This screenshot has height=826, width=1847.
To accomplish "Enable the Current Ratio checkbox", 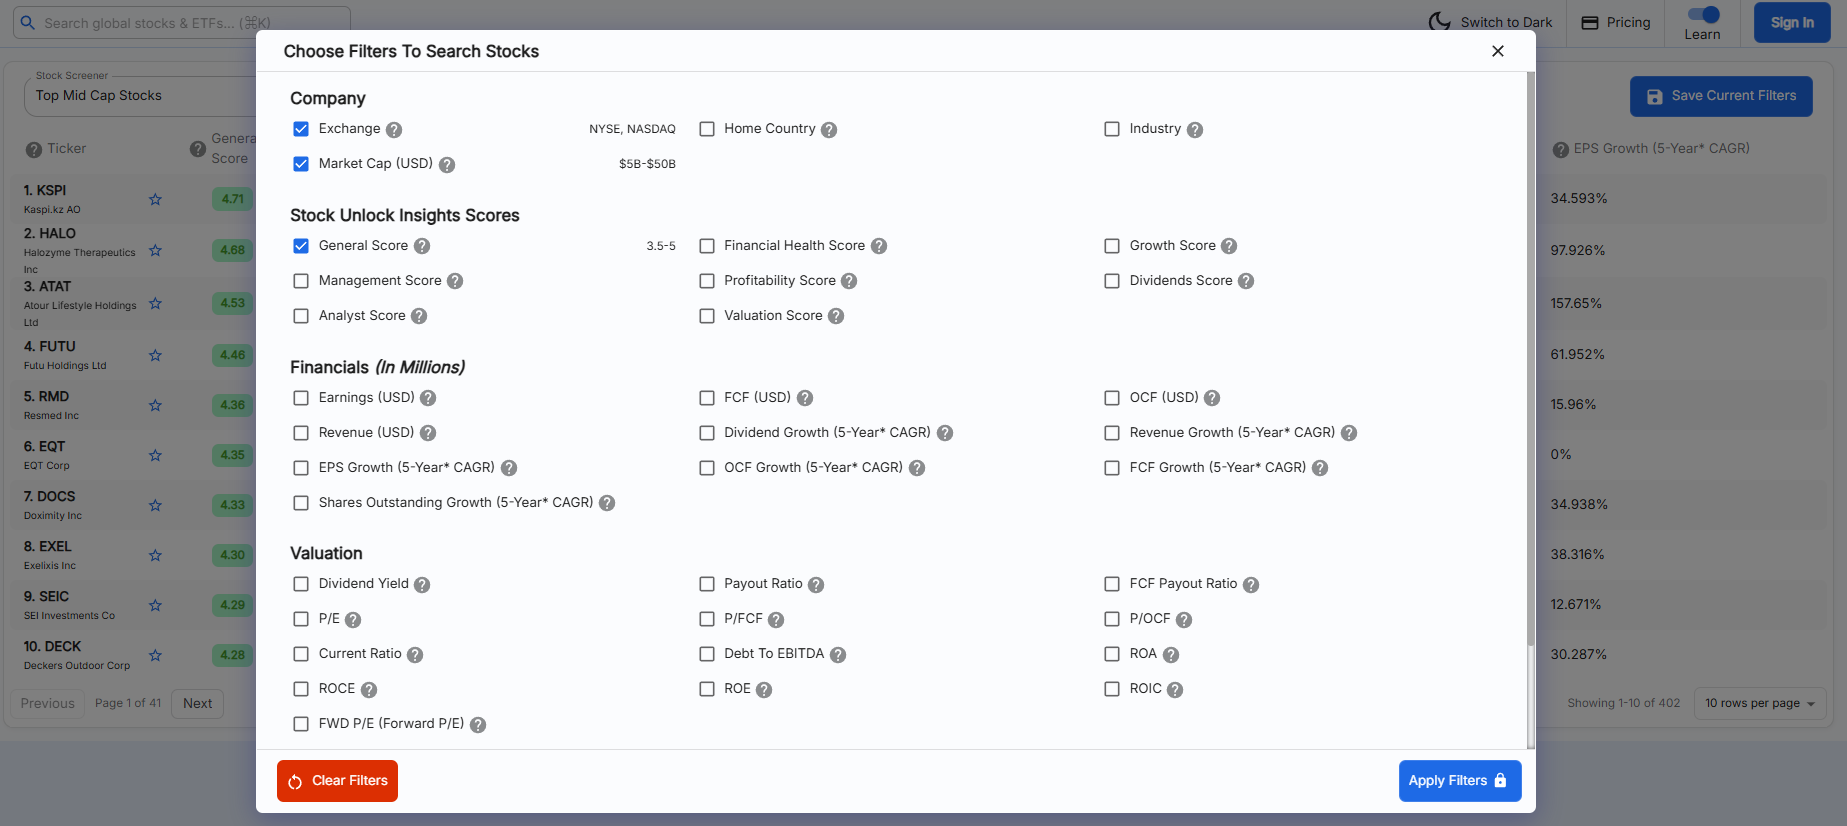I will pyautogui.click(x=301, y=654).
